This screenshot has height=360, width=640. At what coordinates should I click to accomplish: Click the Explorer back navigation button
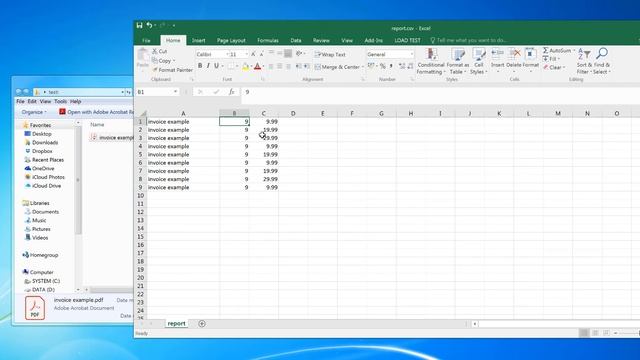pos(18,92)
